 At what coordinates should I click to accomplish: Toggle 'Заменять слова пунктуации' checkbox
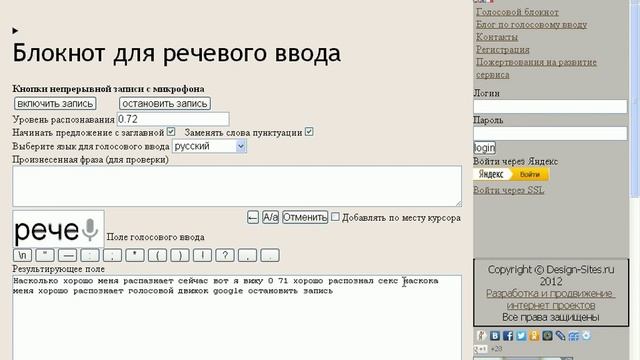pos(309,132)
